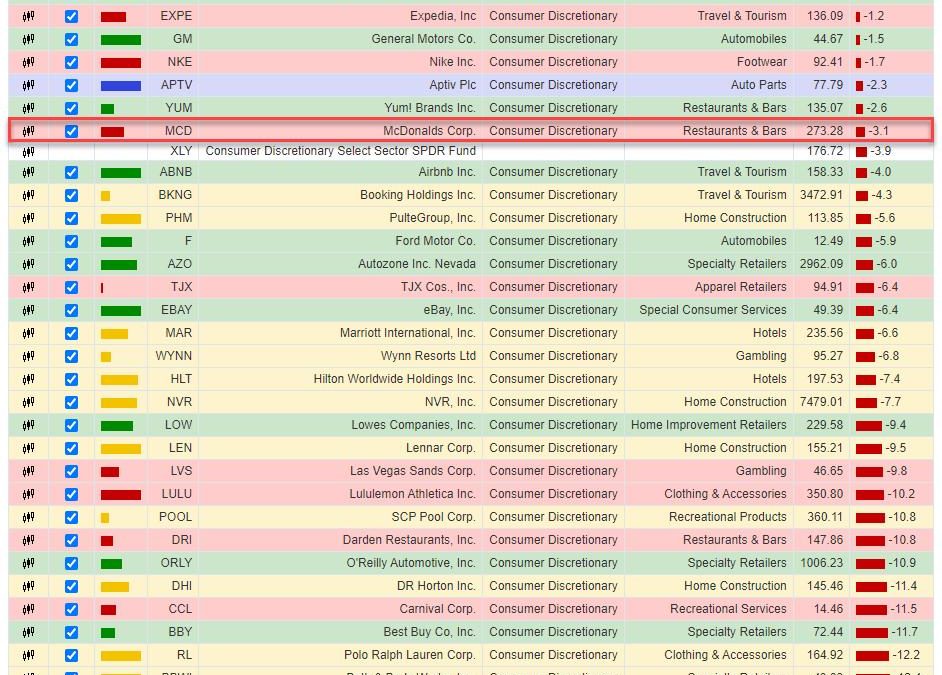Open chart icon for LULU row
The width and height of the screenshot is (942, 675).
(28, 494)
